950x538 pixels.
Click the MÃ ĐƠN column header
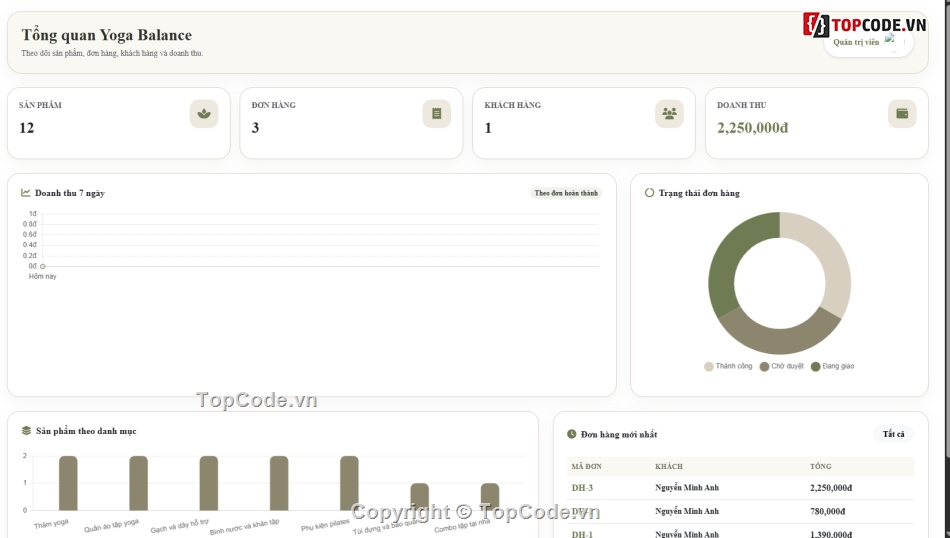[x=586, y=467]
